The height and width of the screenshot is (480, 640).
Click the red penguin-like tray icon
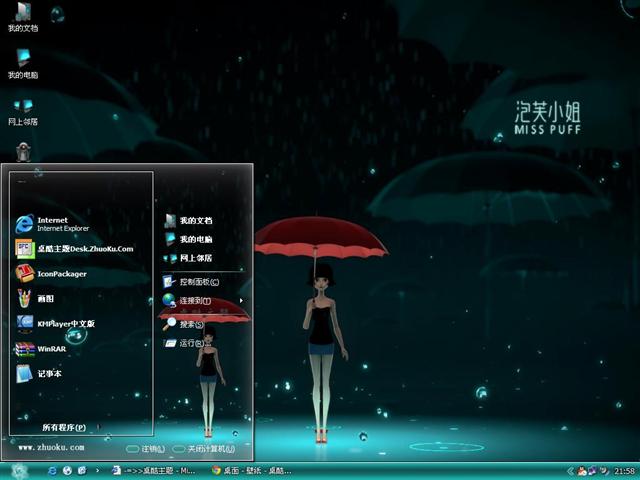point(582,471)
